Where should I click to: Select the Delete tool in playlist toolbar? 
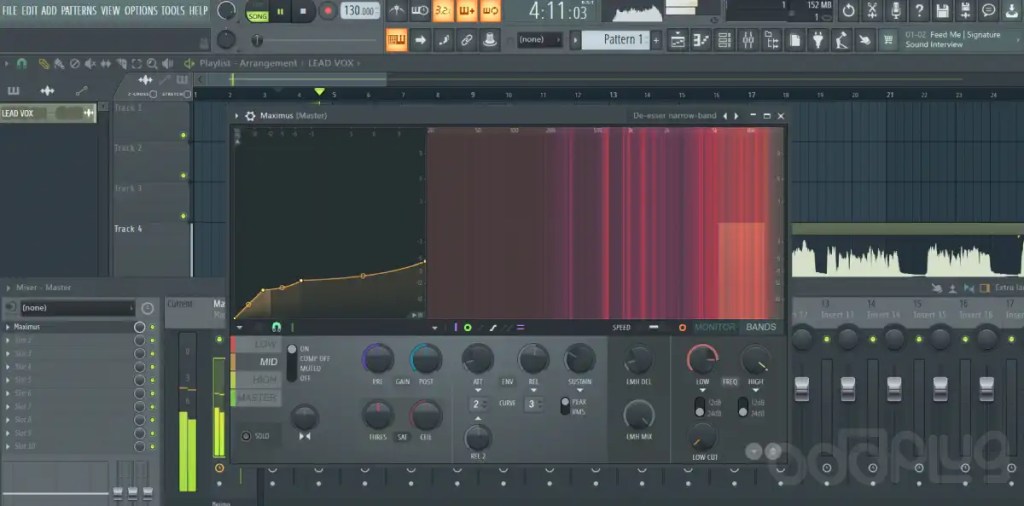click(x=74, y=63)
